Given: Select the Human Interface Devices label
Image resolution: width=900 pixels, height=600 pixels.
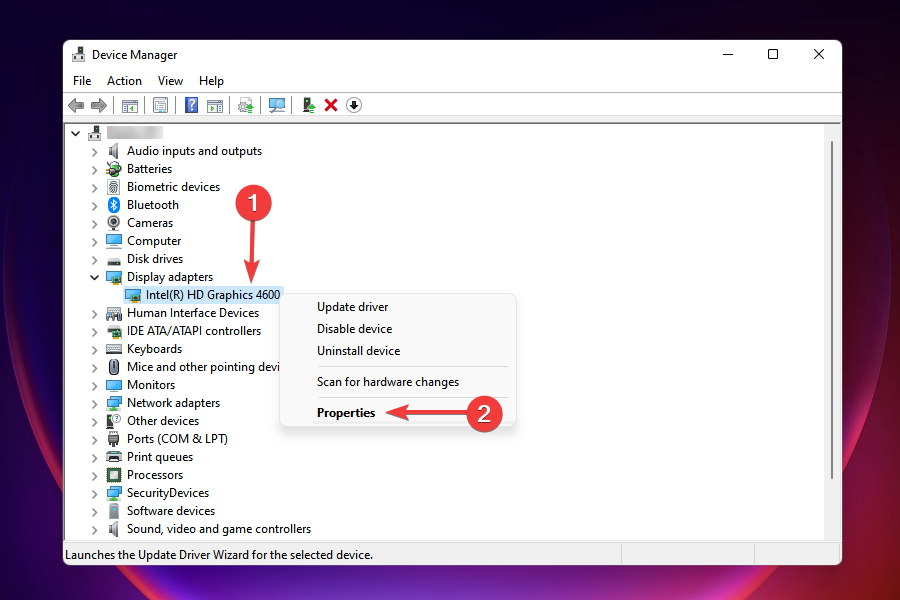Looking at the screenshot, I should (193, 313).
